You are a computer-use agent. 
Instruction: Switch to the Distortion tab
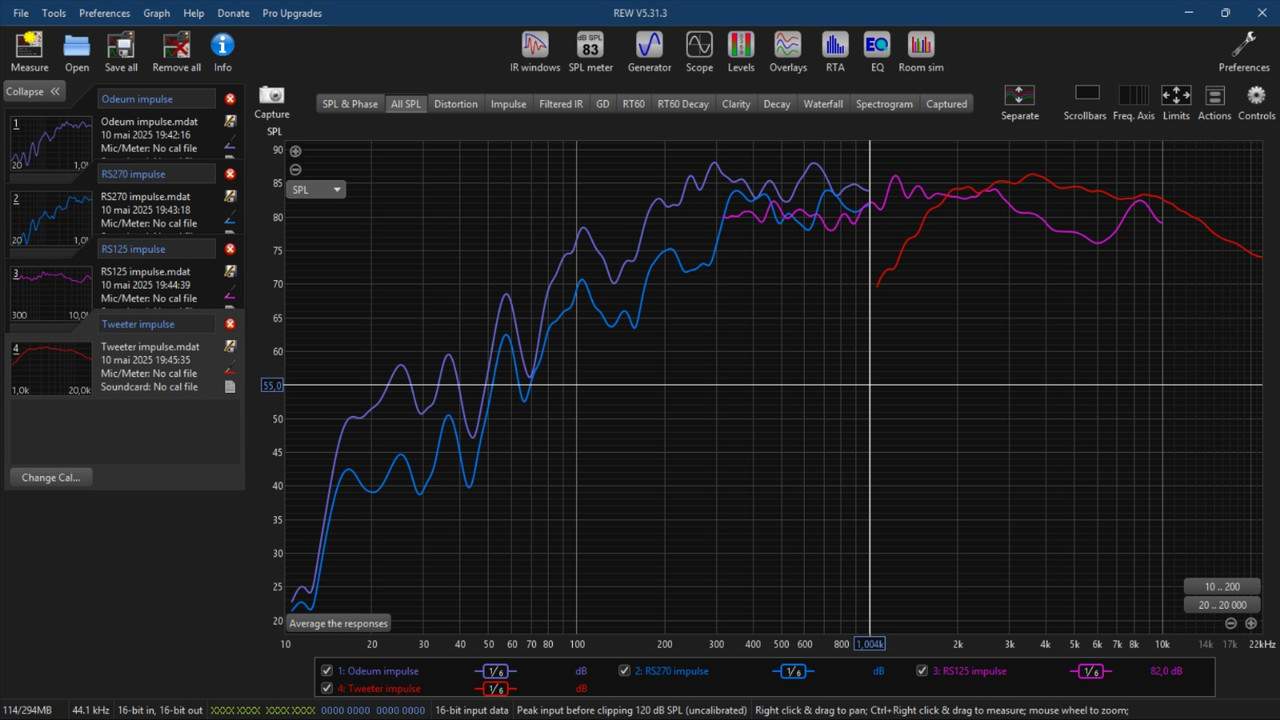pyautogui.click(x=456, y=104)
